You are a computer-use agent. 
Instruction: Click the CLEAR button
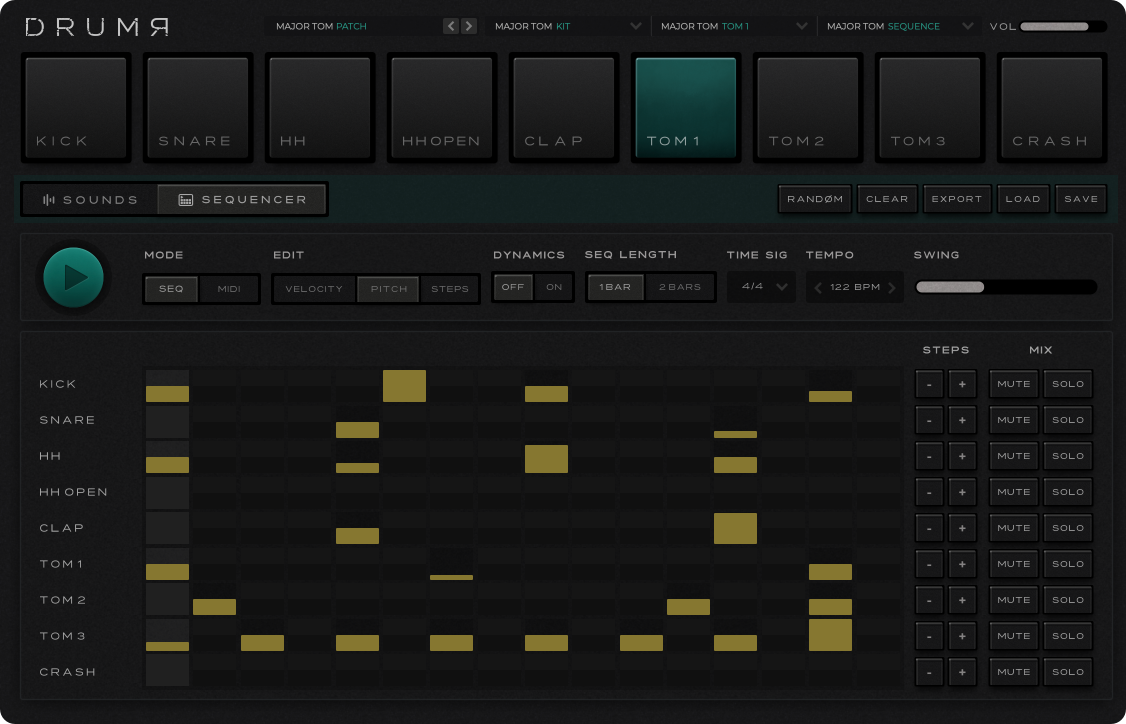click(887, 199)
